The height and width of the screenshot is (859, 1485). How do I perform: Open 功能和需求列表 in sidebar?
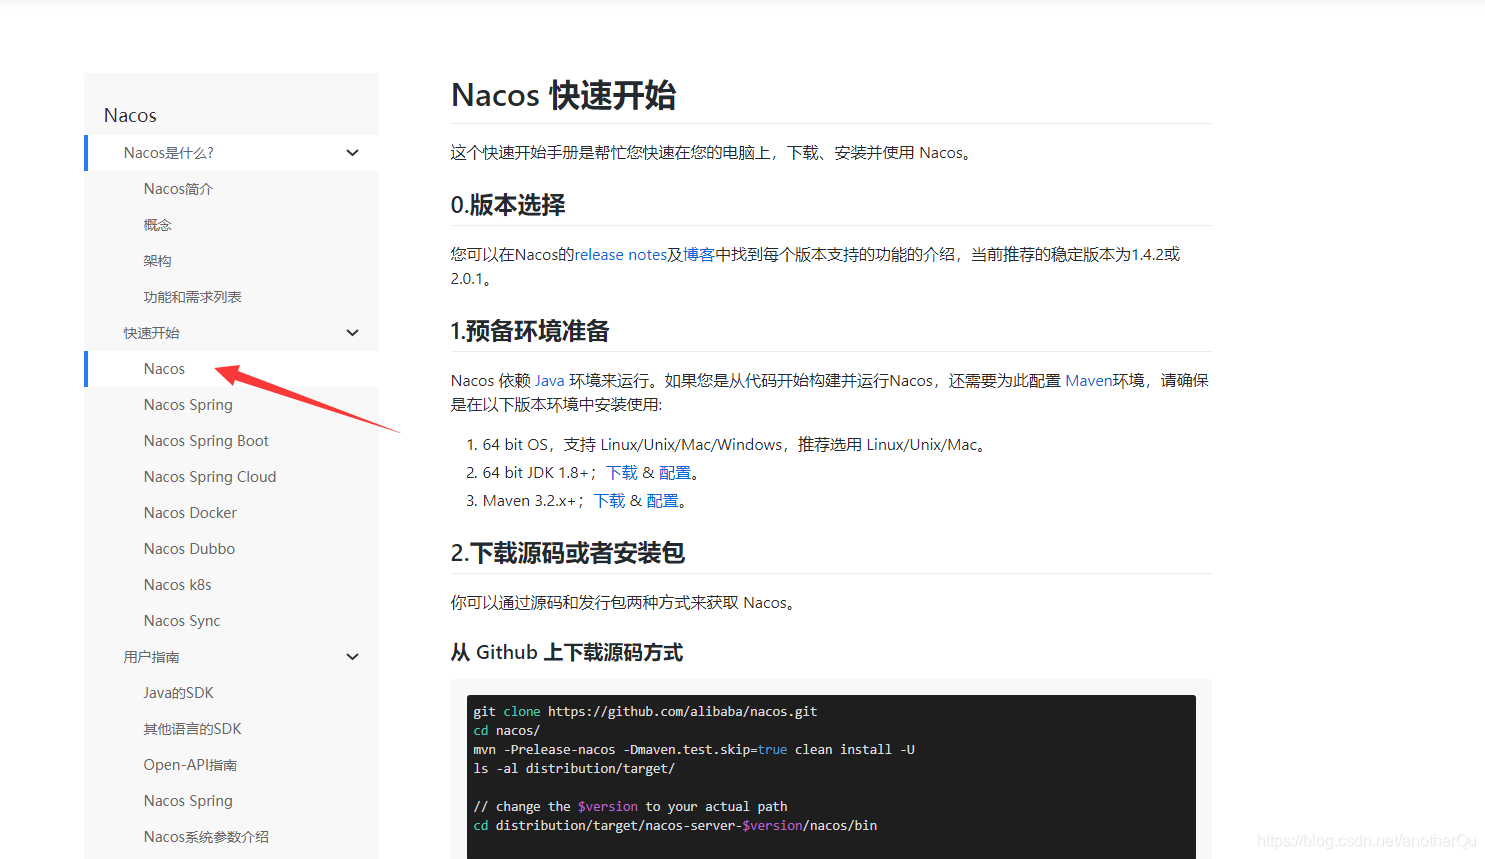tap(193, 297)
